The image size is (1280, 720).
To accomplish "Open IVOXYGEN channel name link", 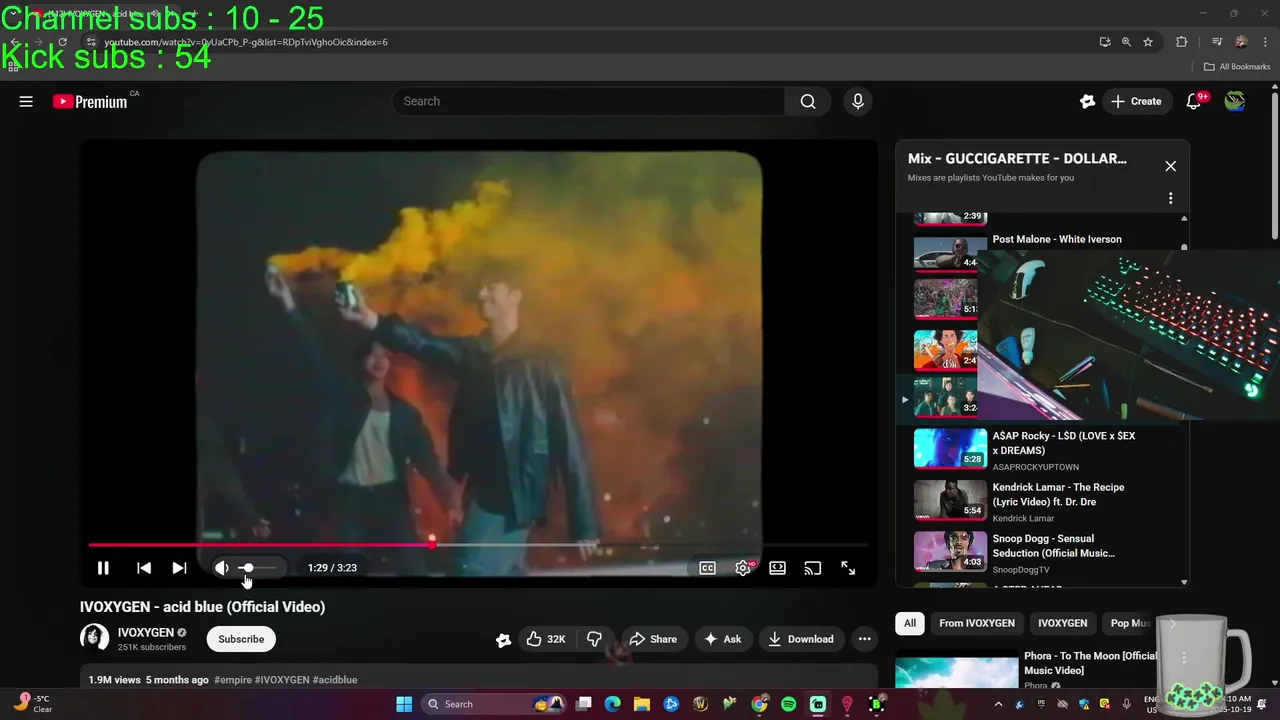I will click(146, 633).
